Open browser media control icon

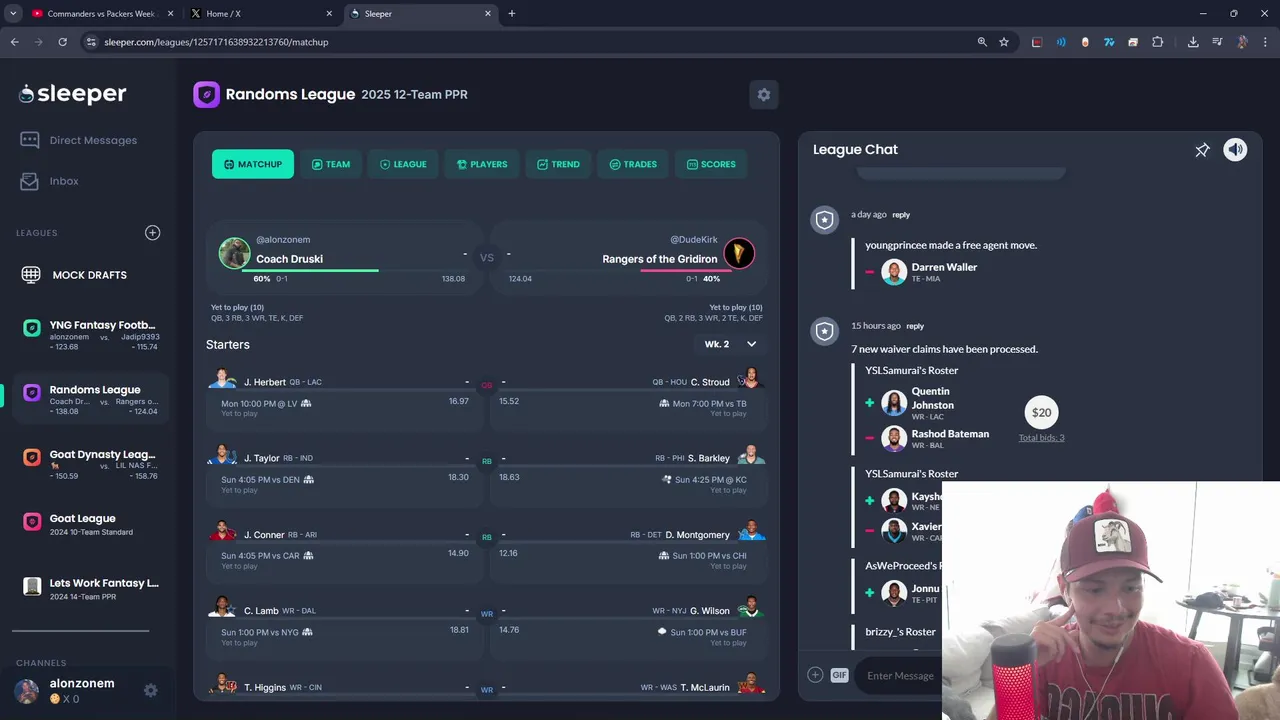pos(1217,42)
